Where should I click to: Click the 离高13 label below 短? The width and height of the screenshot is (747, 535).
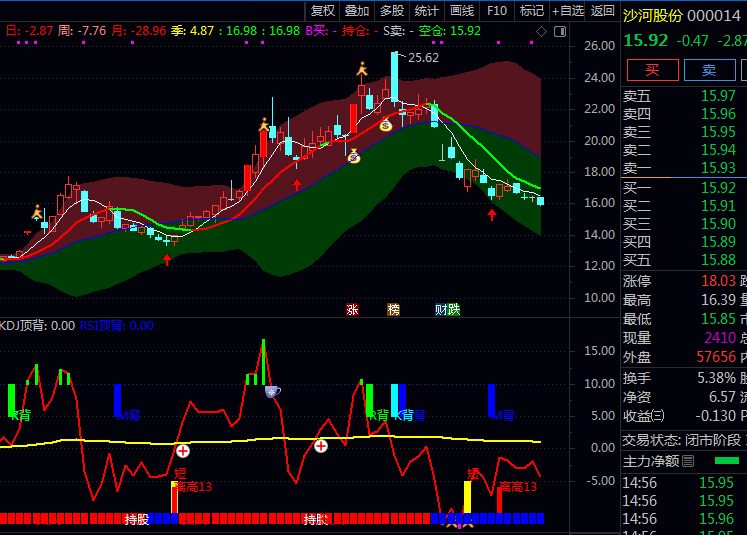(193, 487)
